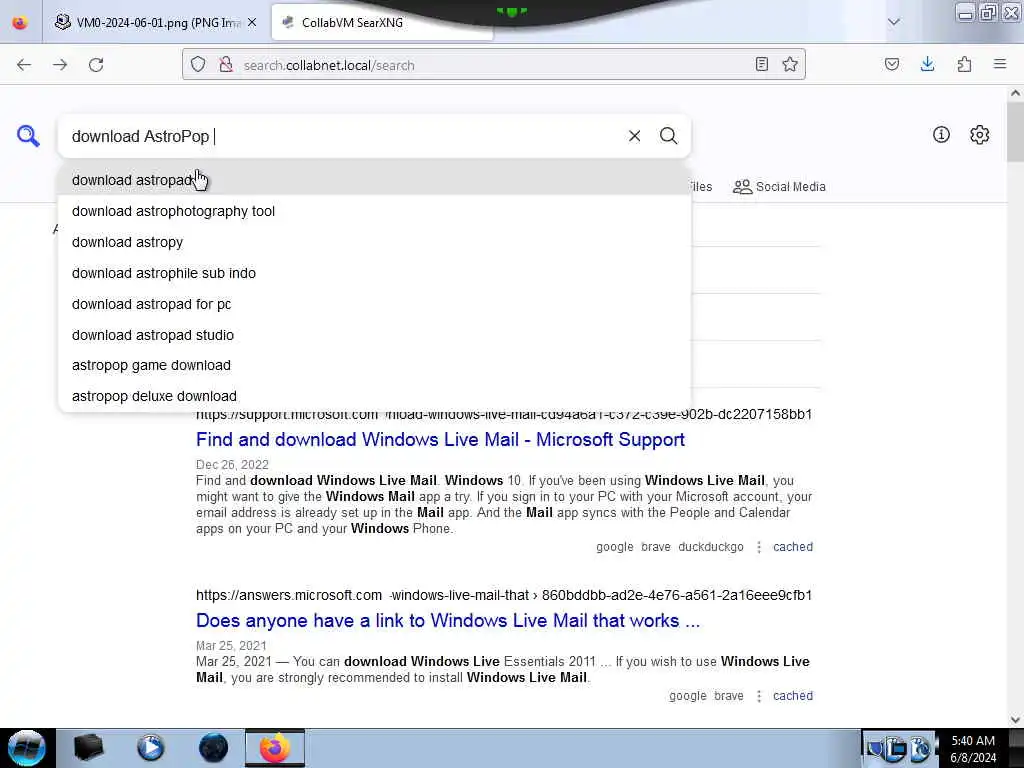Open the SearXNG about info icon
Viewport: 1024px width, 768px height.
coord(941,135)
